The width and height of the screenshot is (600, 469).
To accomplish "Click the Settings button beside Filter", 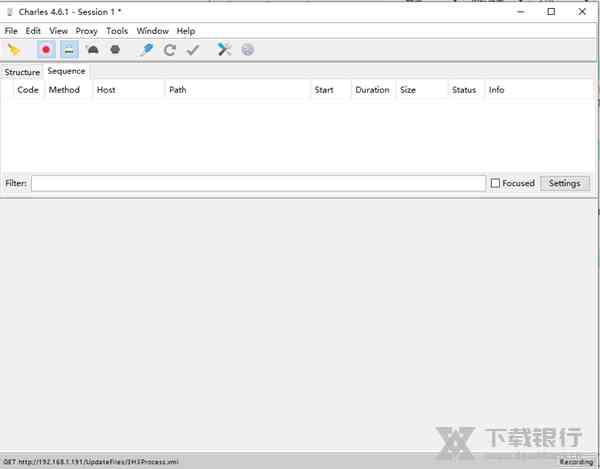I will [565, 183].
